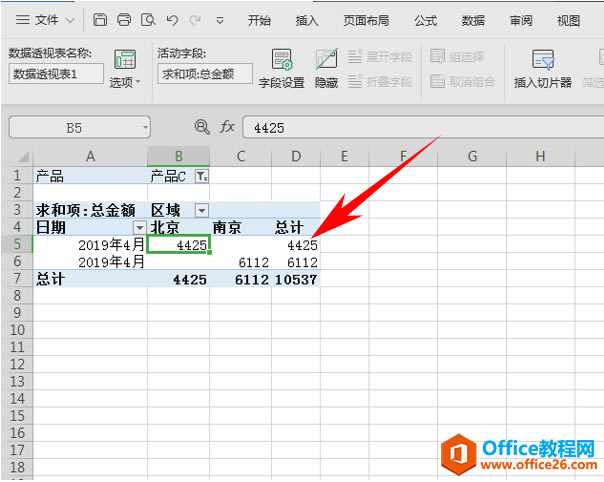Click the 2019年4月 cell in row 5
604x482 pixels.
pos(90,244)
